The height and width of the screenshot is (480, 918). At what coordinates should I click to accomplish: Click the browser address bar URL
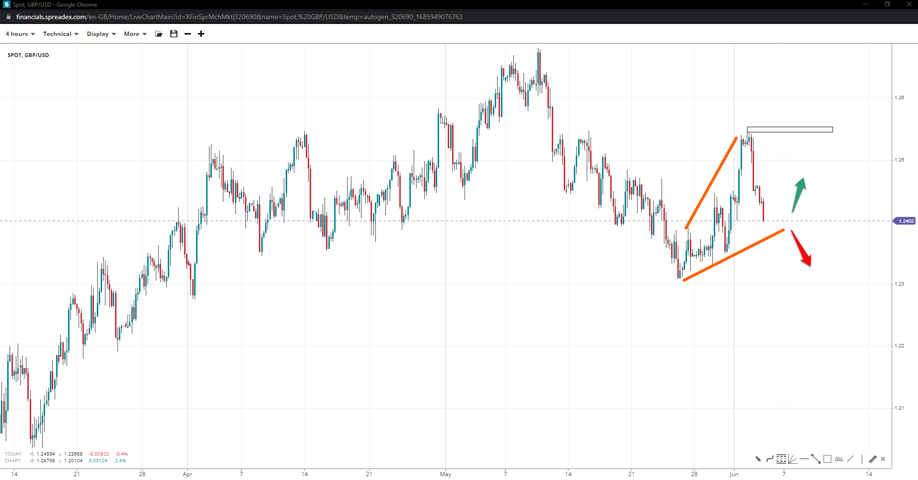pyautogui.click(x=240, y=17)
